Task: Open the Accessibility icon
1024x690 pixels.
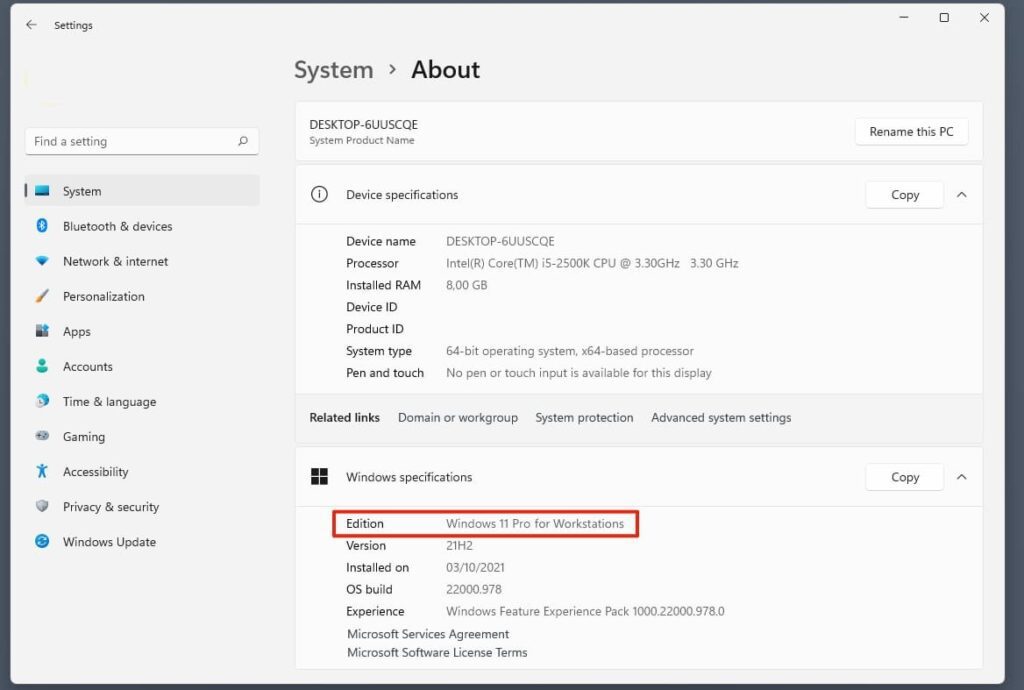Action: pos(42,471)
